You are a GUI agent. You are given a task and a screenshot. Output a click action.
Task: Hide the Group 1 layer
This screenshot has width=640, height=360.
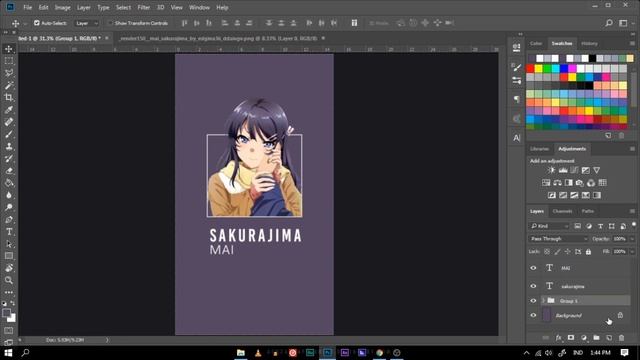(533, 301)
